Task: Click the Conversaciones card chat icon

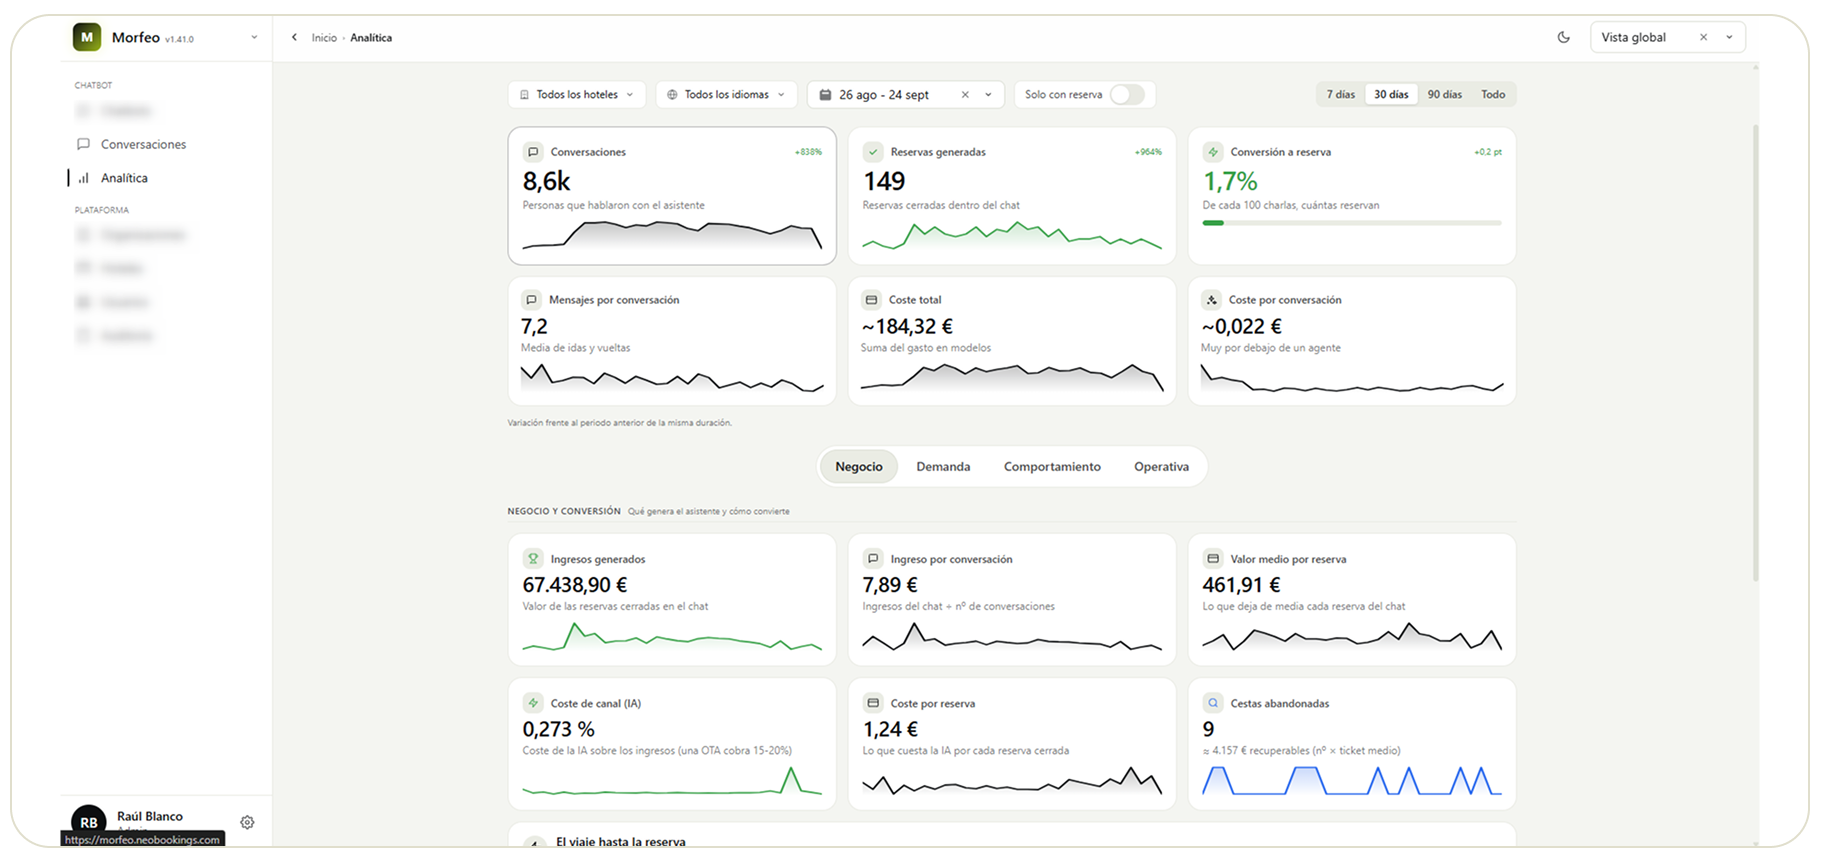Action: click(533, 152)
